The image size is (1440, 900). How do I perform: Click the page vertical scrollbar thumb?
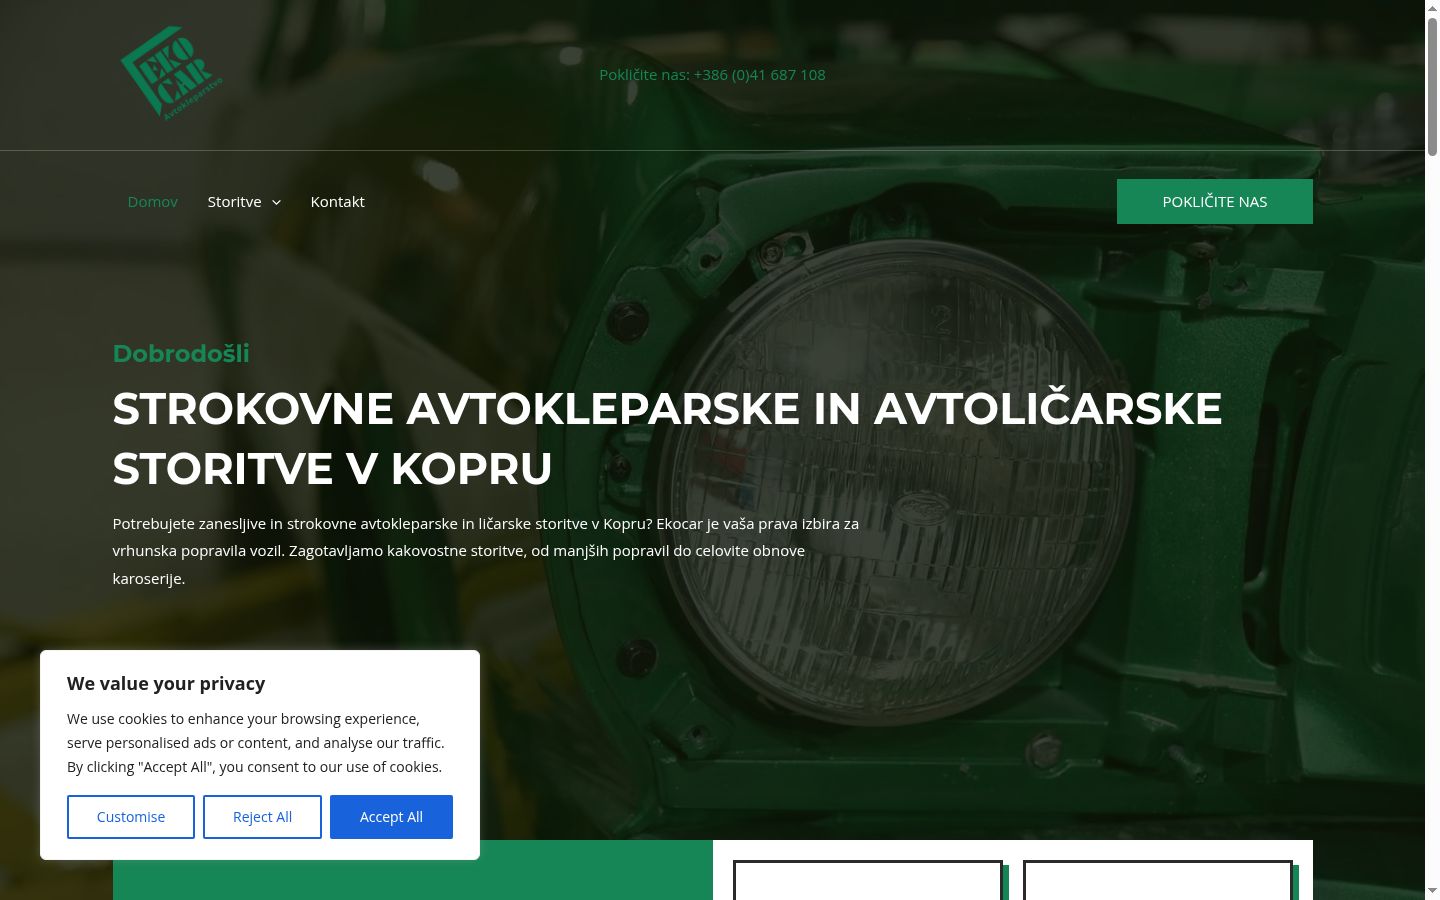1432,86
